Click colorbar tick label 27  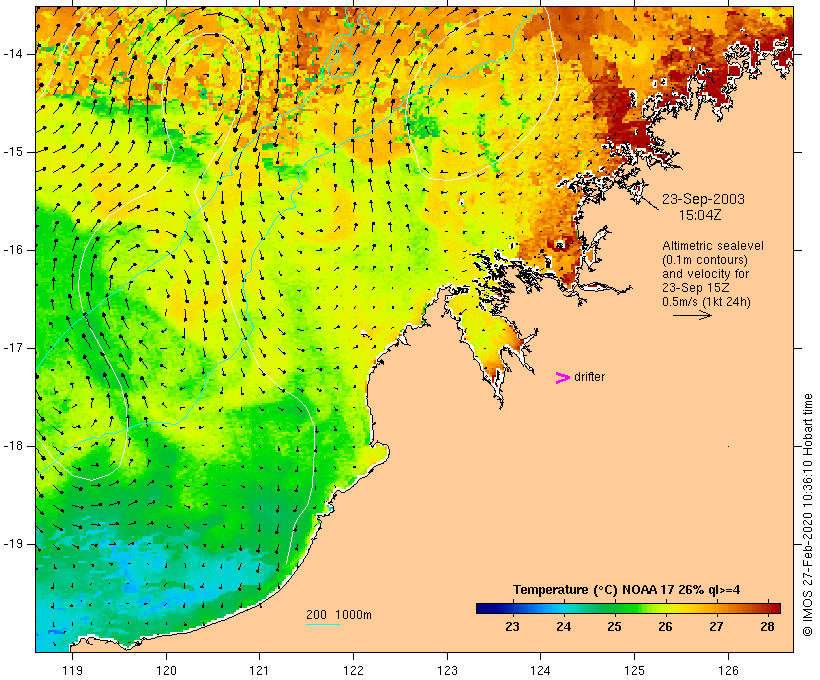(716, 626)
